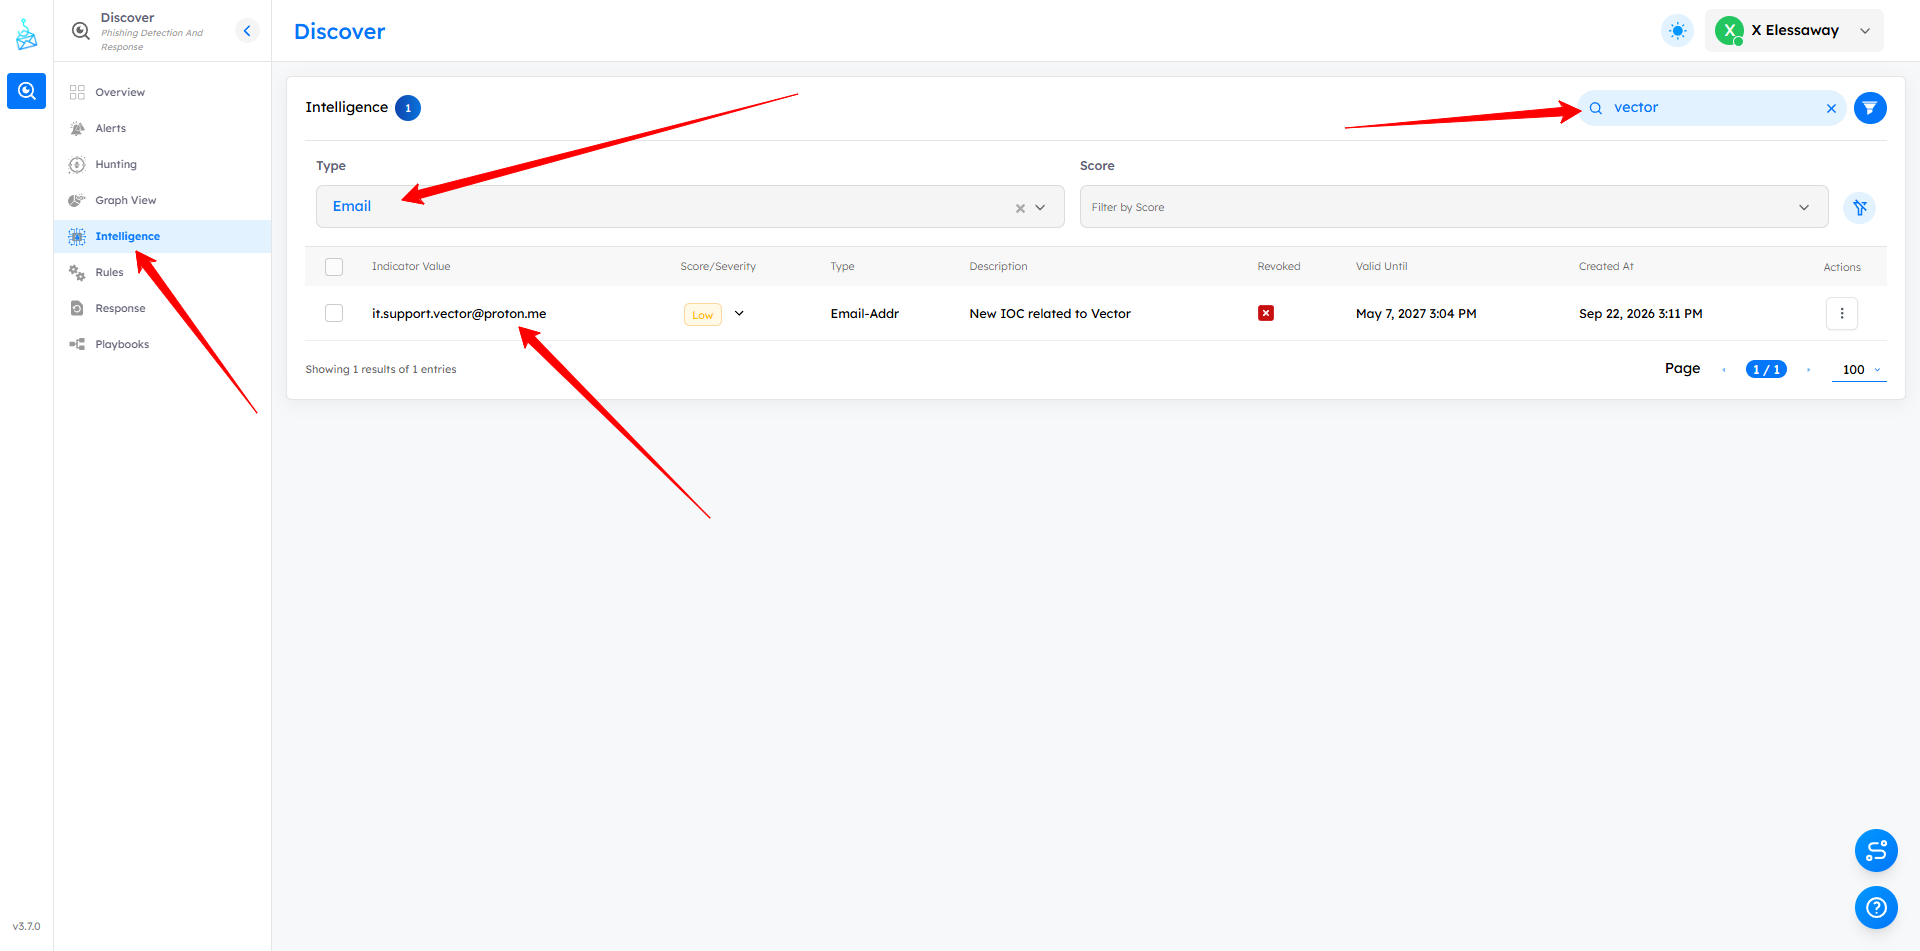This screenshot has width=1920, height=951.
Task: Collapse the sidebar with the back chevron
Action: coord(247,31)
